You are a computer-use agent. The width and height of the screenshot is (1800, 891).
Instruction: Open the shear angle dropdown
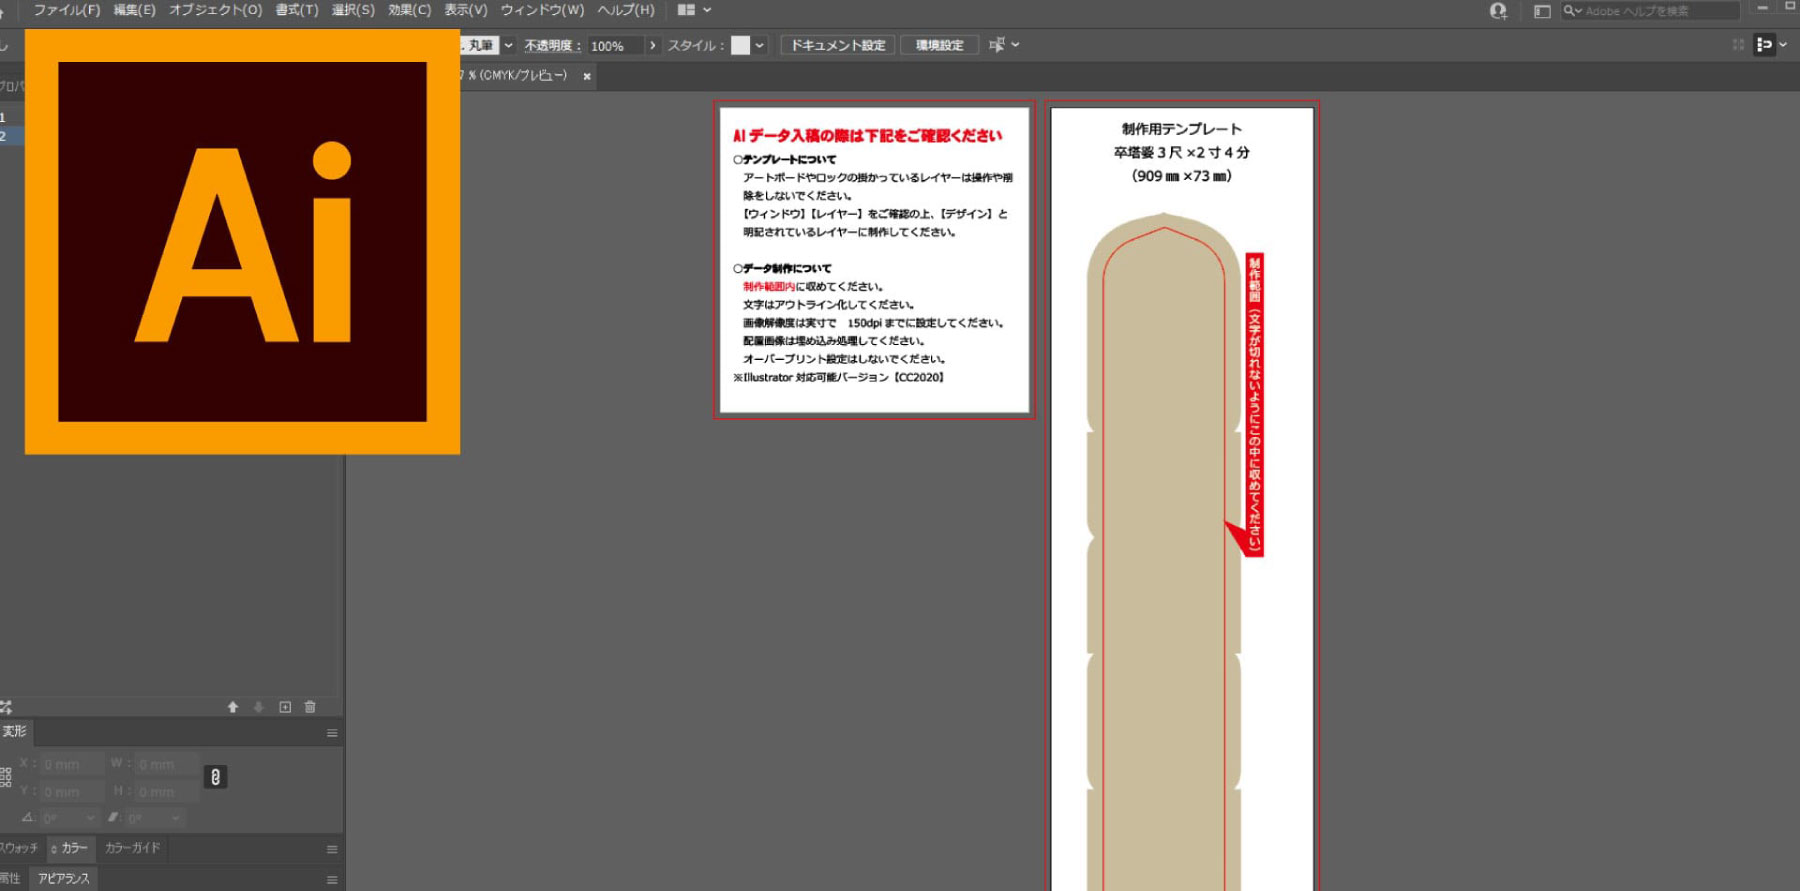coord(176,818)
